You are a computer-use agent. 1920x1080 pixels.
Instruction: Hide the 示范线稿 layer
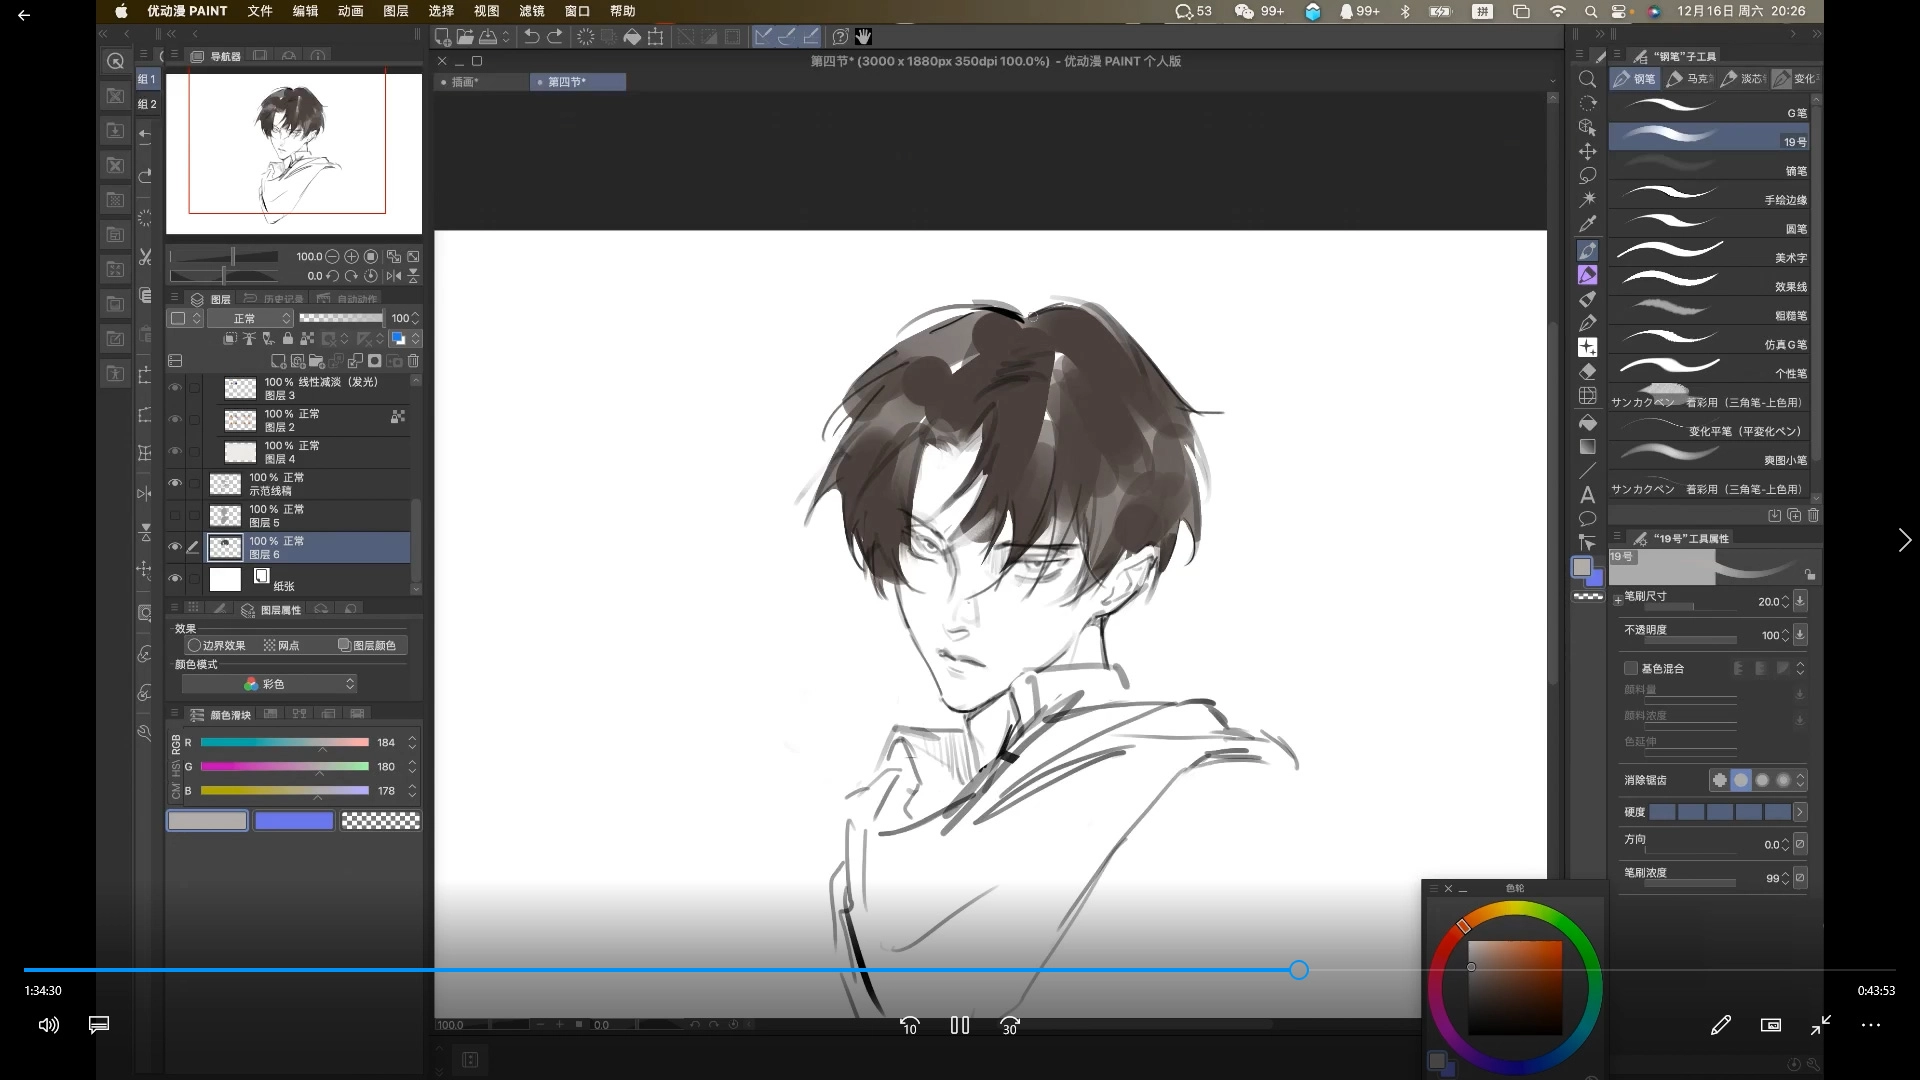(175, 484)
